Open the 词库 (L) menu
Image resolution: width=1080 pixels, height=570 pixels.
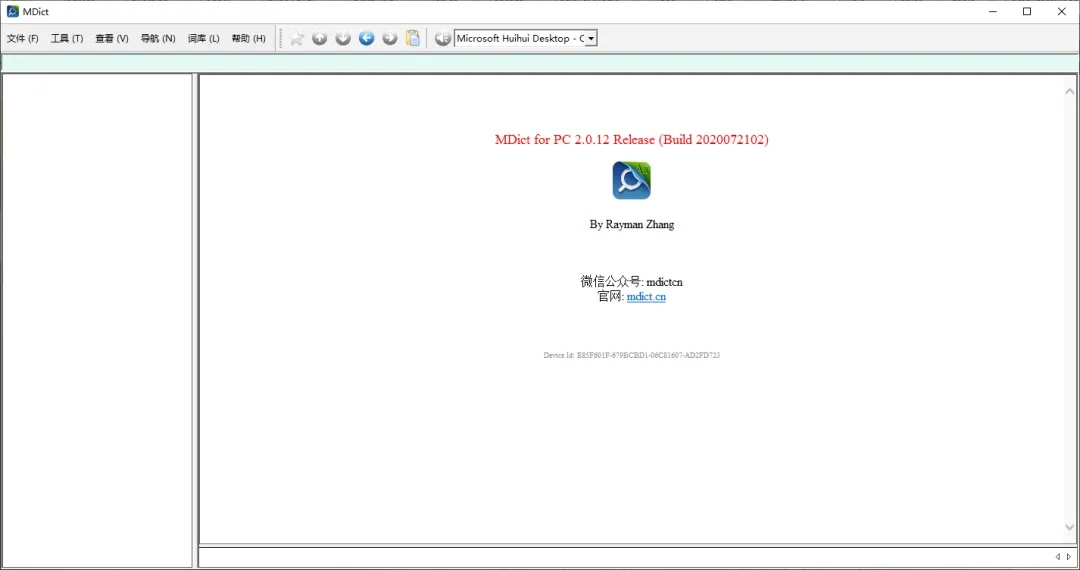coord(203,39)
